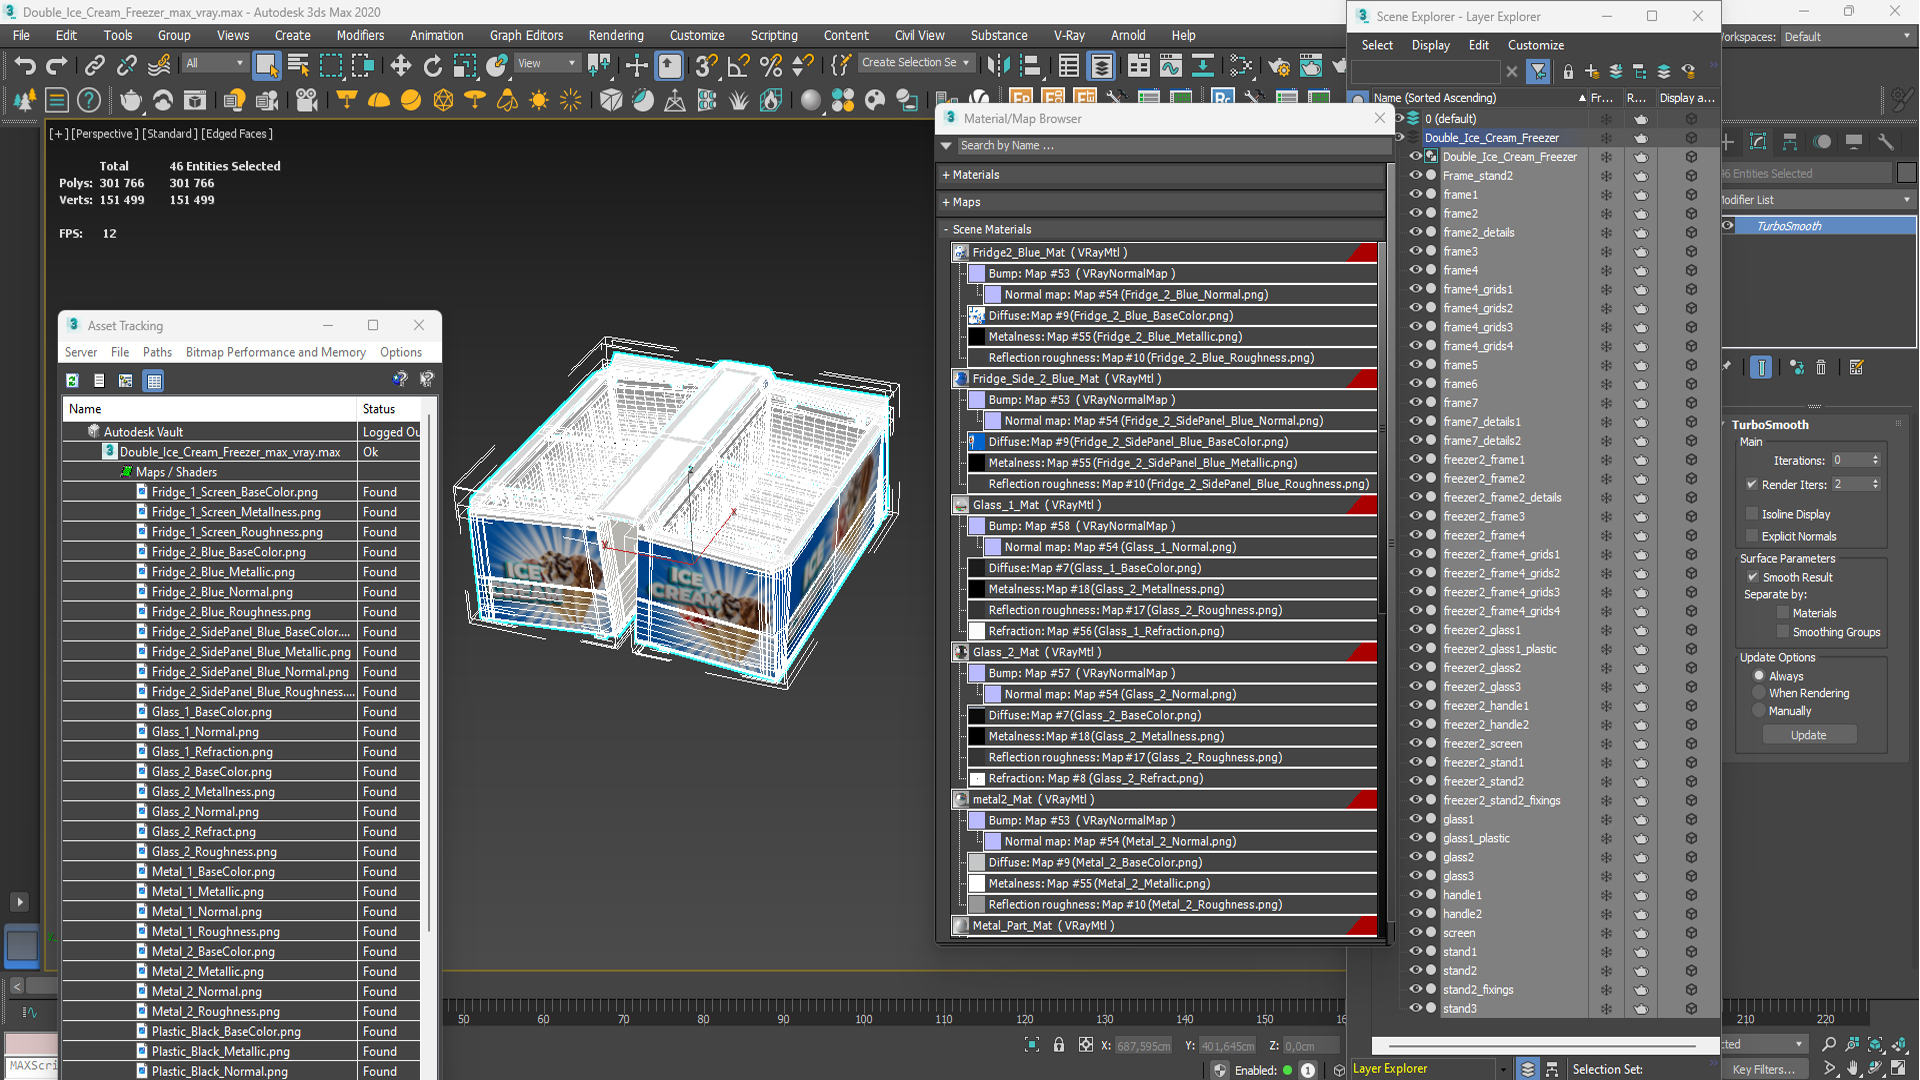This screenshot has height=1080, width=1920.
Task: Toggle the Isoline Display checkbox
Action: 1751,514
